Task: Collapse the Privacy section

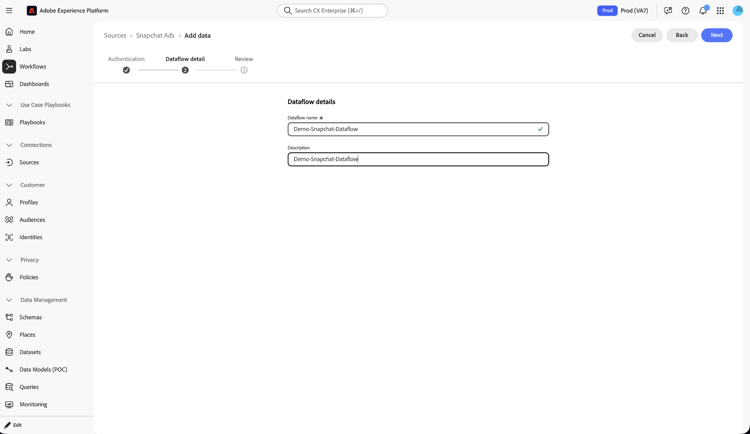Action: point(9,260)
